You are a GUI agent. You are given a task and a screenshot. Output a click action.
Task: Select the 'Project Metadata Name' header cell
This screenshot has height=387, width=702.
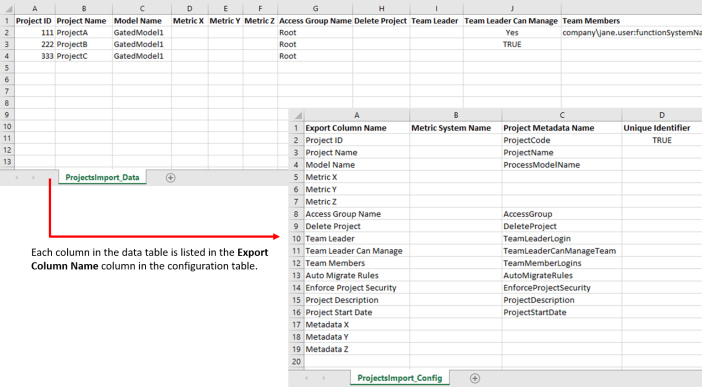(x=562, y=128)
